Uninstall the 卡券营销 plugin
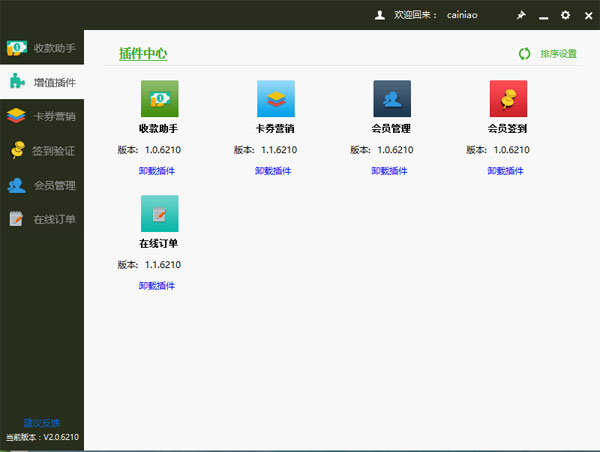 point(273,171)
